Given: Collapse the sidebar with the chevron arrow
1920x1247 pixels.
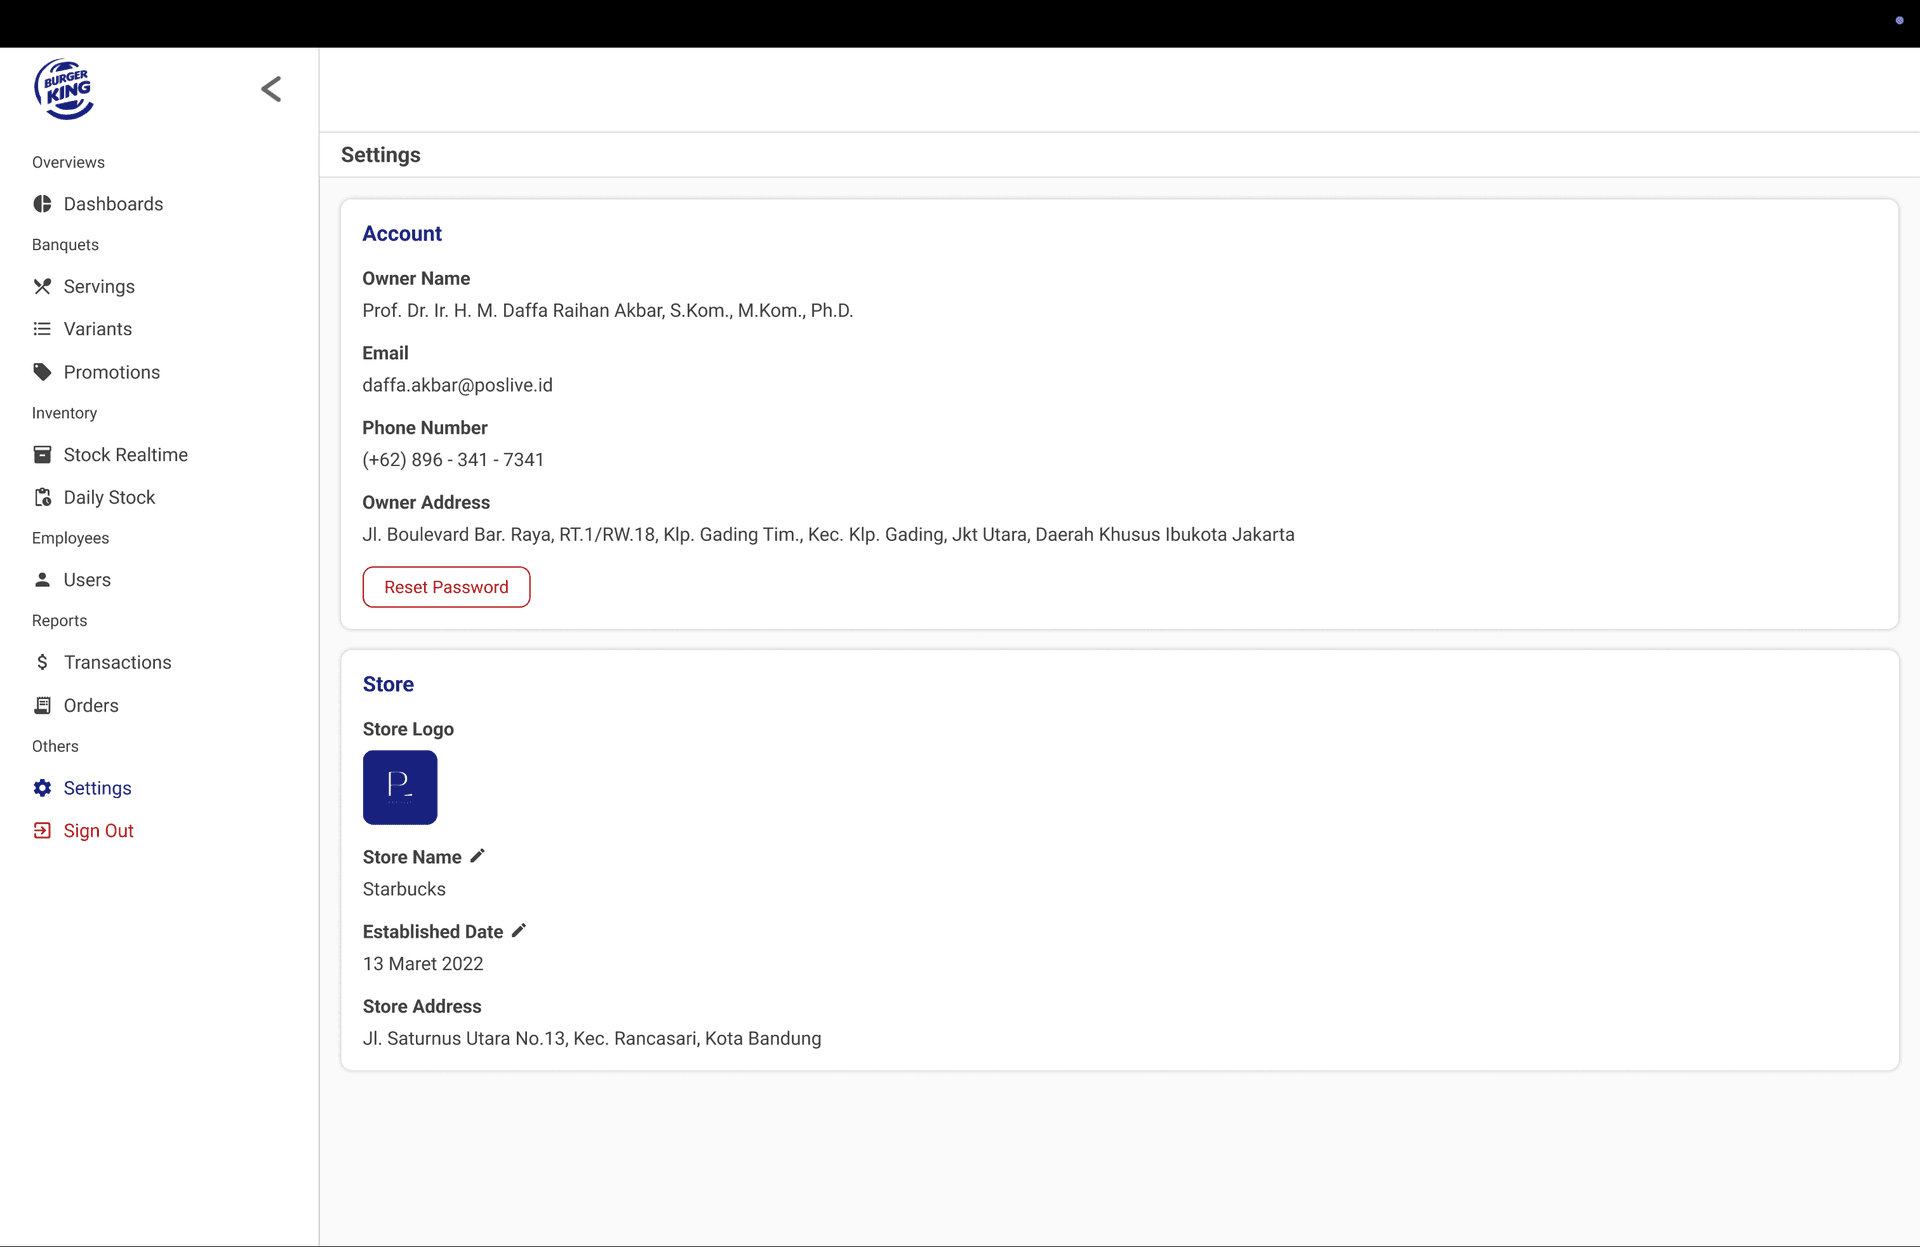Looking at the screenshot, I should coord(271,89).
